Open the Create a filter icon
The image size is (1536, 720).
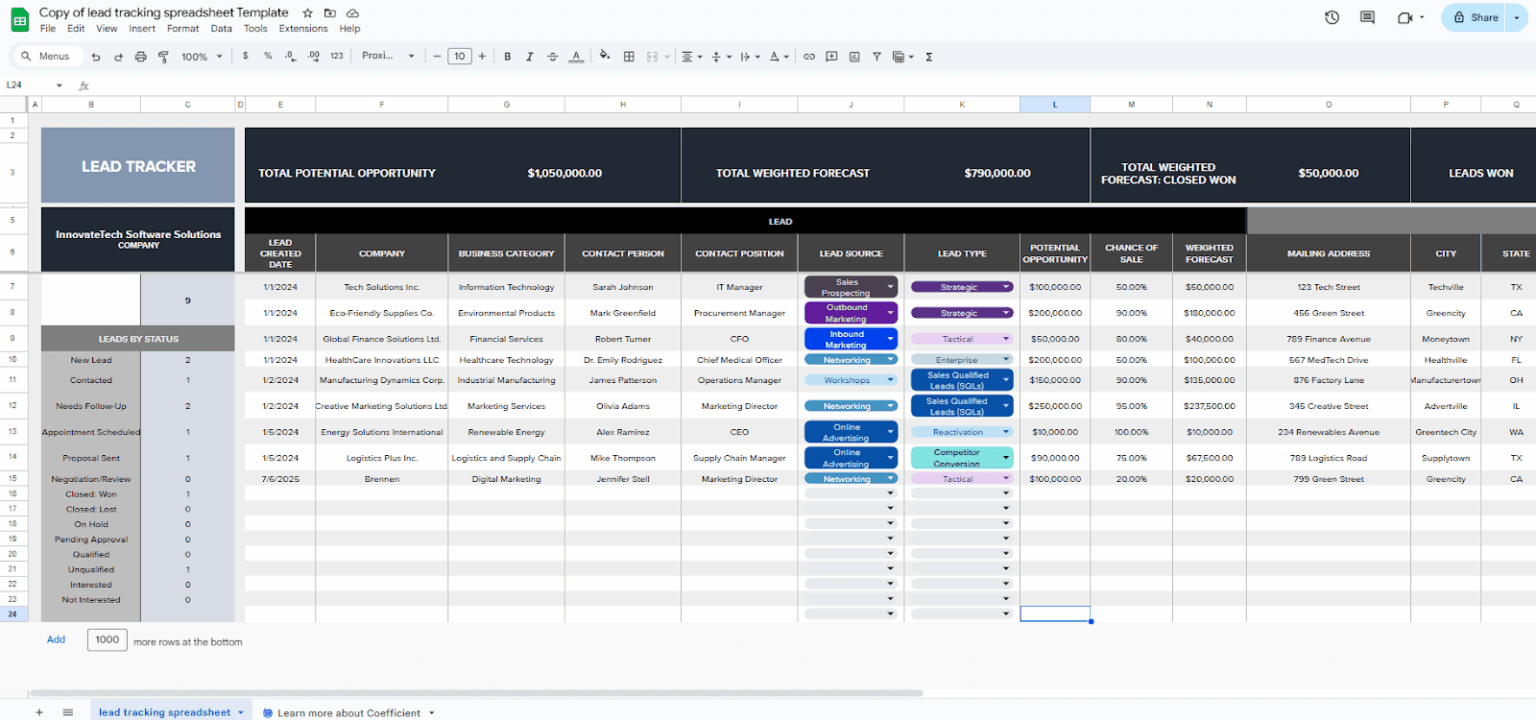(x=876, y=56)
